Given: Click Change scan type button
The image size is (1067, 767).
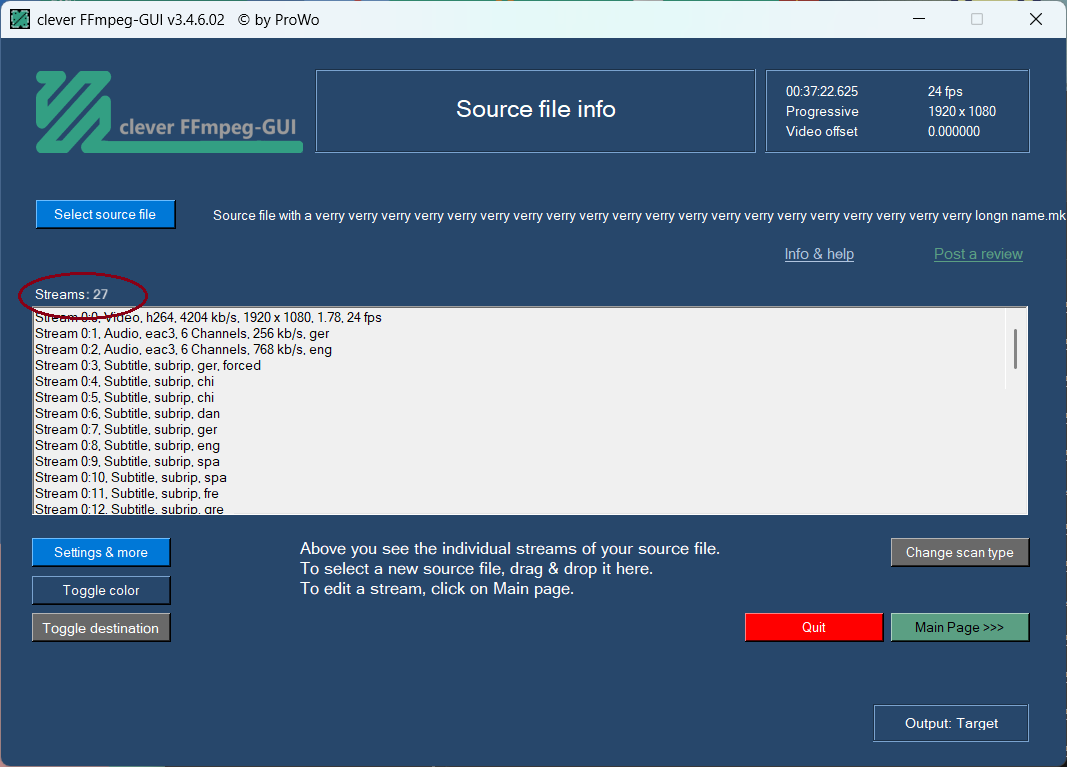Looking at the screenshot, I should (959, 553).
